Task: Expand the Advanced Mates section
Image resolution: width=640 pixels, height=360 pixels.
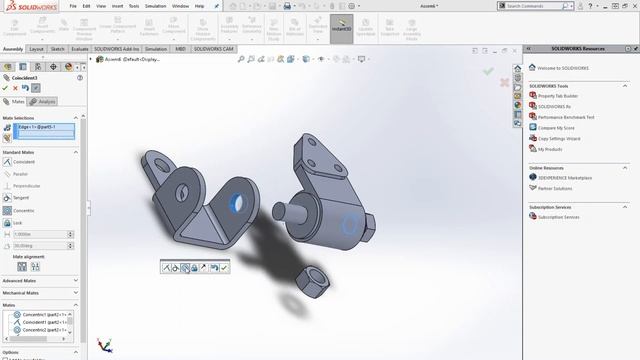Action: pyautogui.click(x=76, y=280)
